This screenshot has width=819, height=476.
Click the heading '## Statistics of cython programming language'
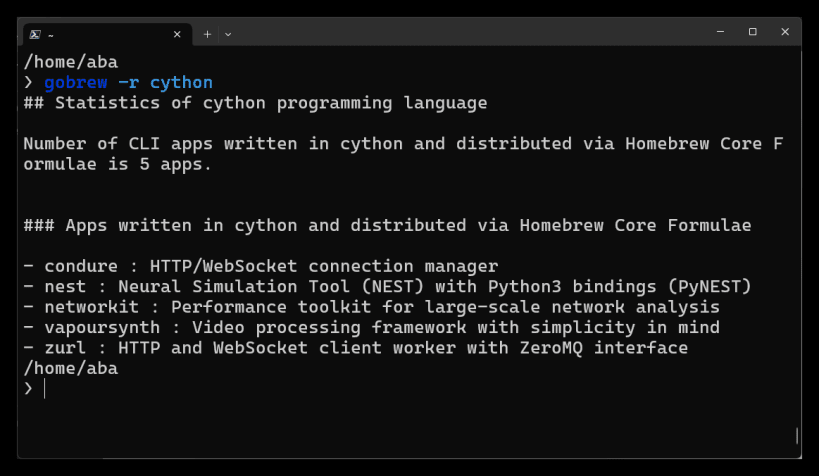click(x=255, y=103)
